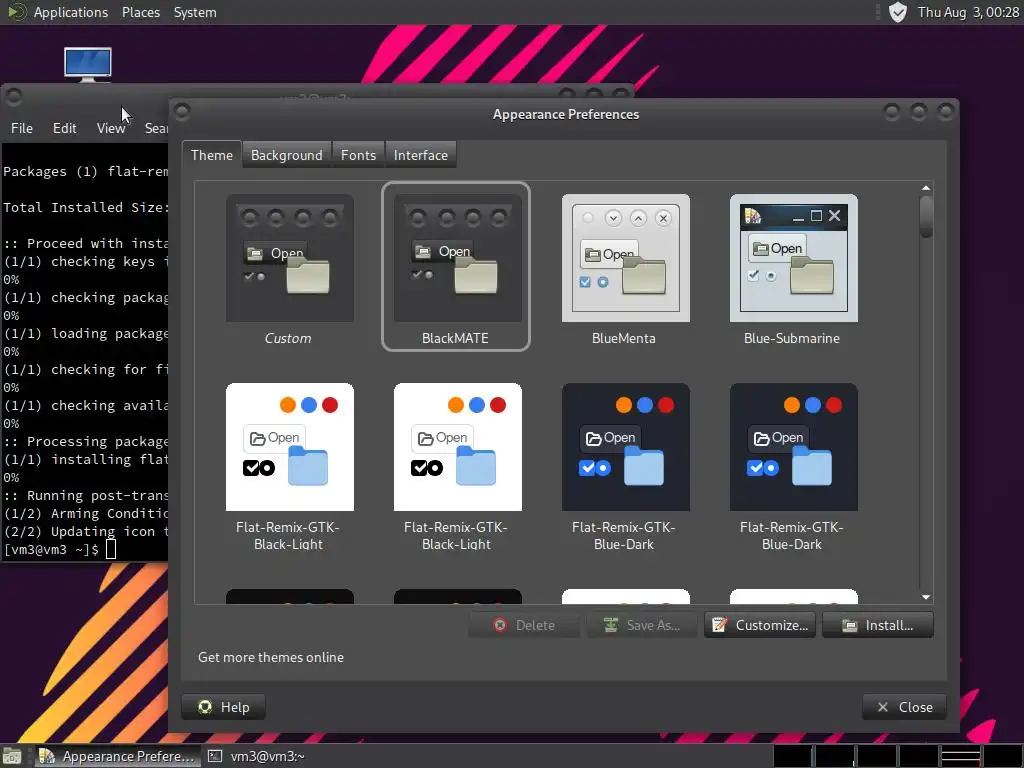Click the '(1/2) Arming Conditio' terminal line
The width and height of the screenshot is (1024, 768).
point(86,513)
